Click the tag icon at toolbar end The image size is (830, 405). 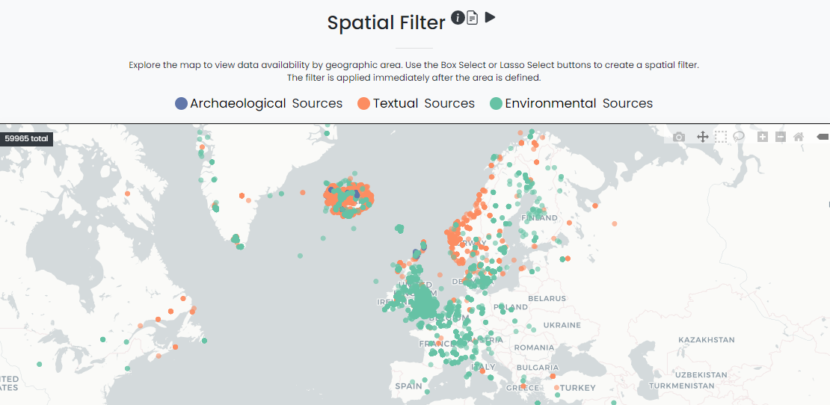(x=822, y=136)
